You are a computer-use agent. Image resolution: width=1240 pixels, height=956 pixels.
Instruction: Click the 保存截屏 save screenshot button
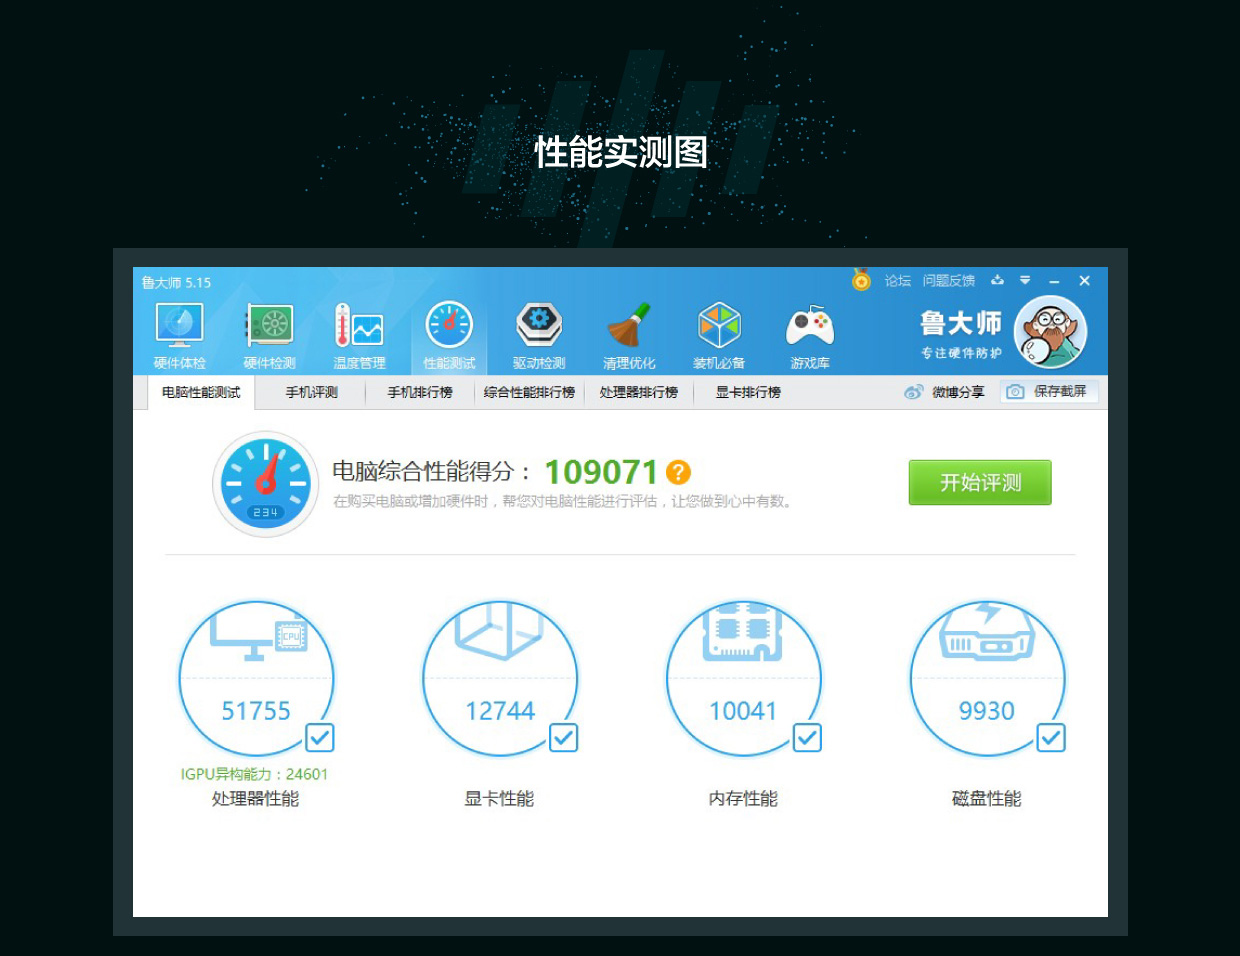(x=1049, y=391)
